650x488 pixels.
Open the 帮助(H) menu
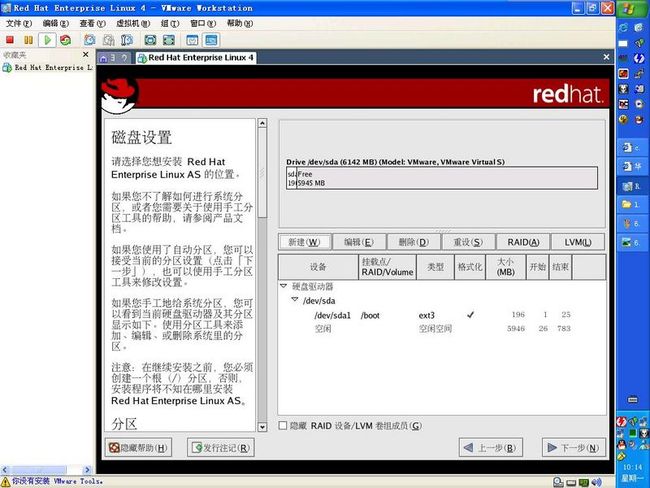pos(240,23)
